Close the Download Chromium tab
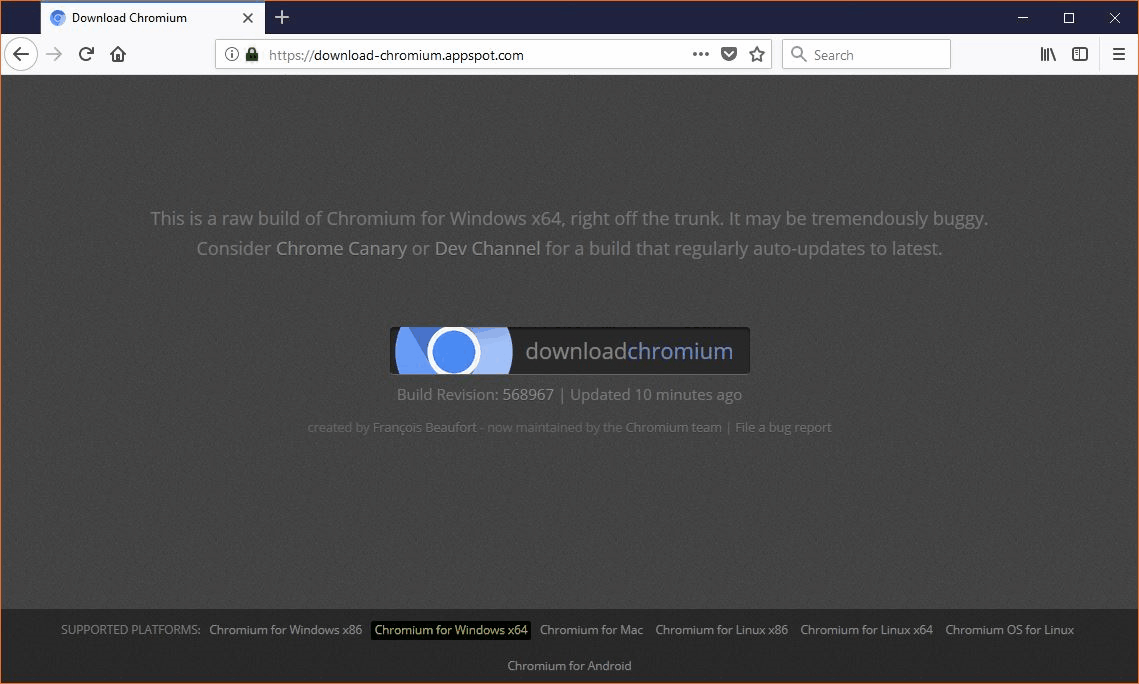1139x684 pixels. 248,18
